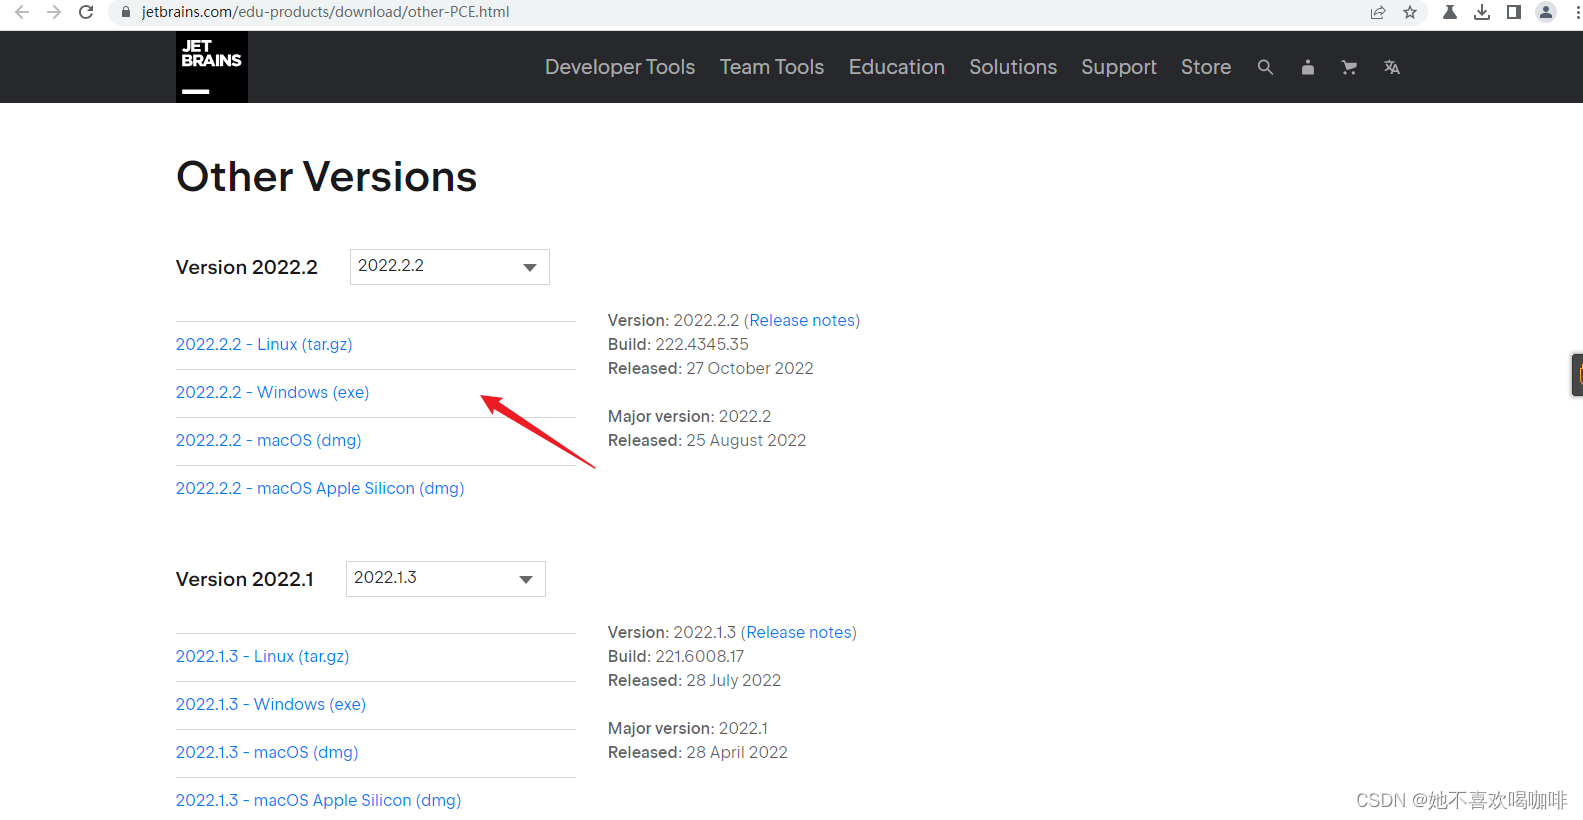Download 2022.1.3 Windows exe
Screen dimensions: 1583x820
(x=271, y=704)
